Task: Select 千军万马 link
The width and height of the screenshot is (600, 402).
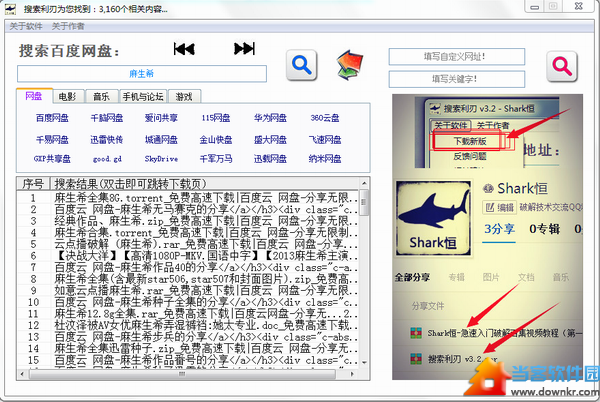Action: [x=216, y=159]
